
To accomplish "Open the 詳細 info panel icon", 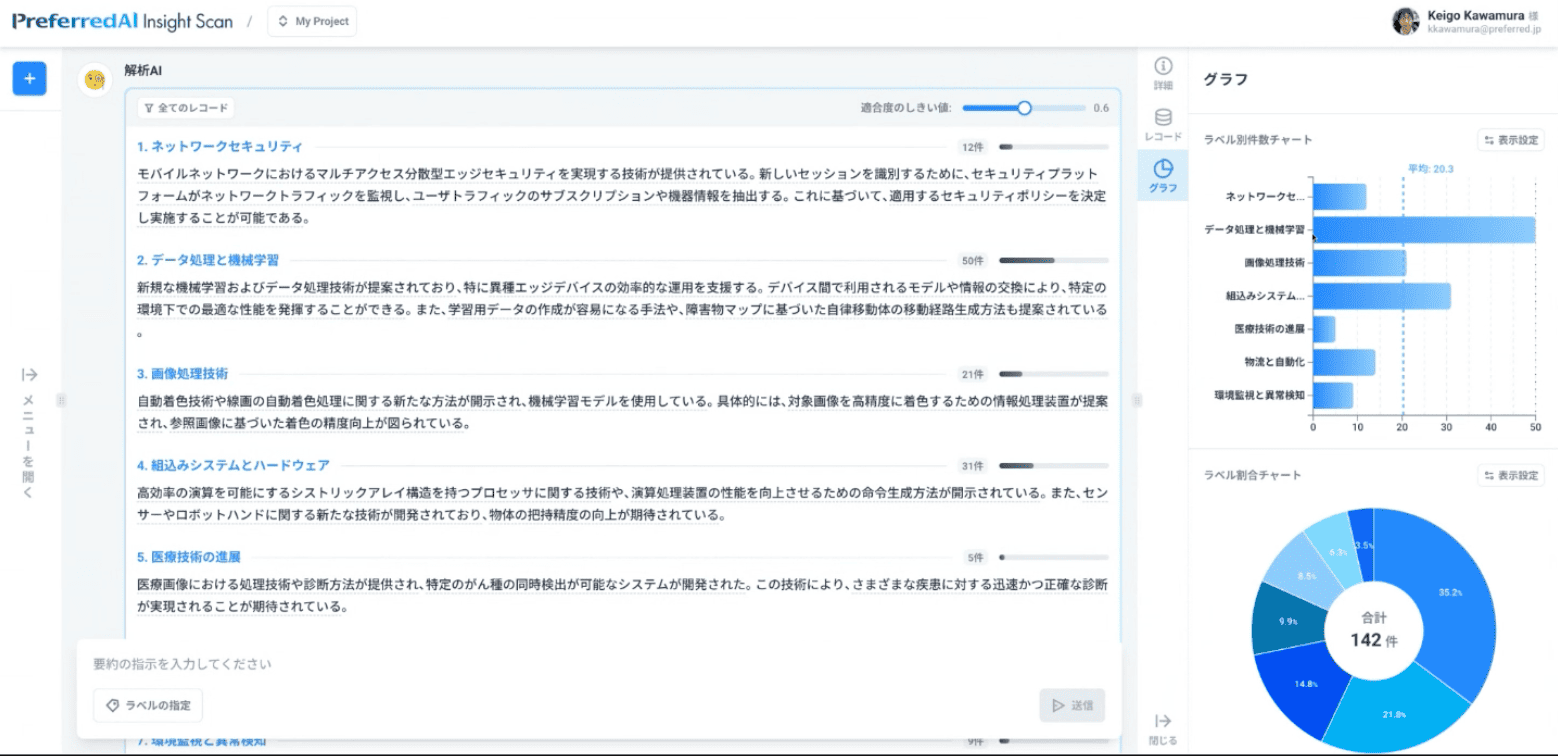I will 1162,74.
